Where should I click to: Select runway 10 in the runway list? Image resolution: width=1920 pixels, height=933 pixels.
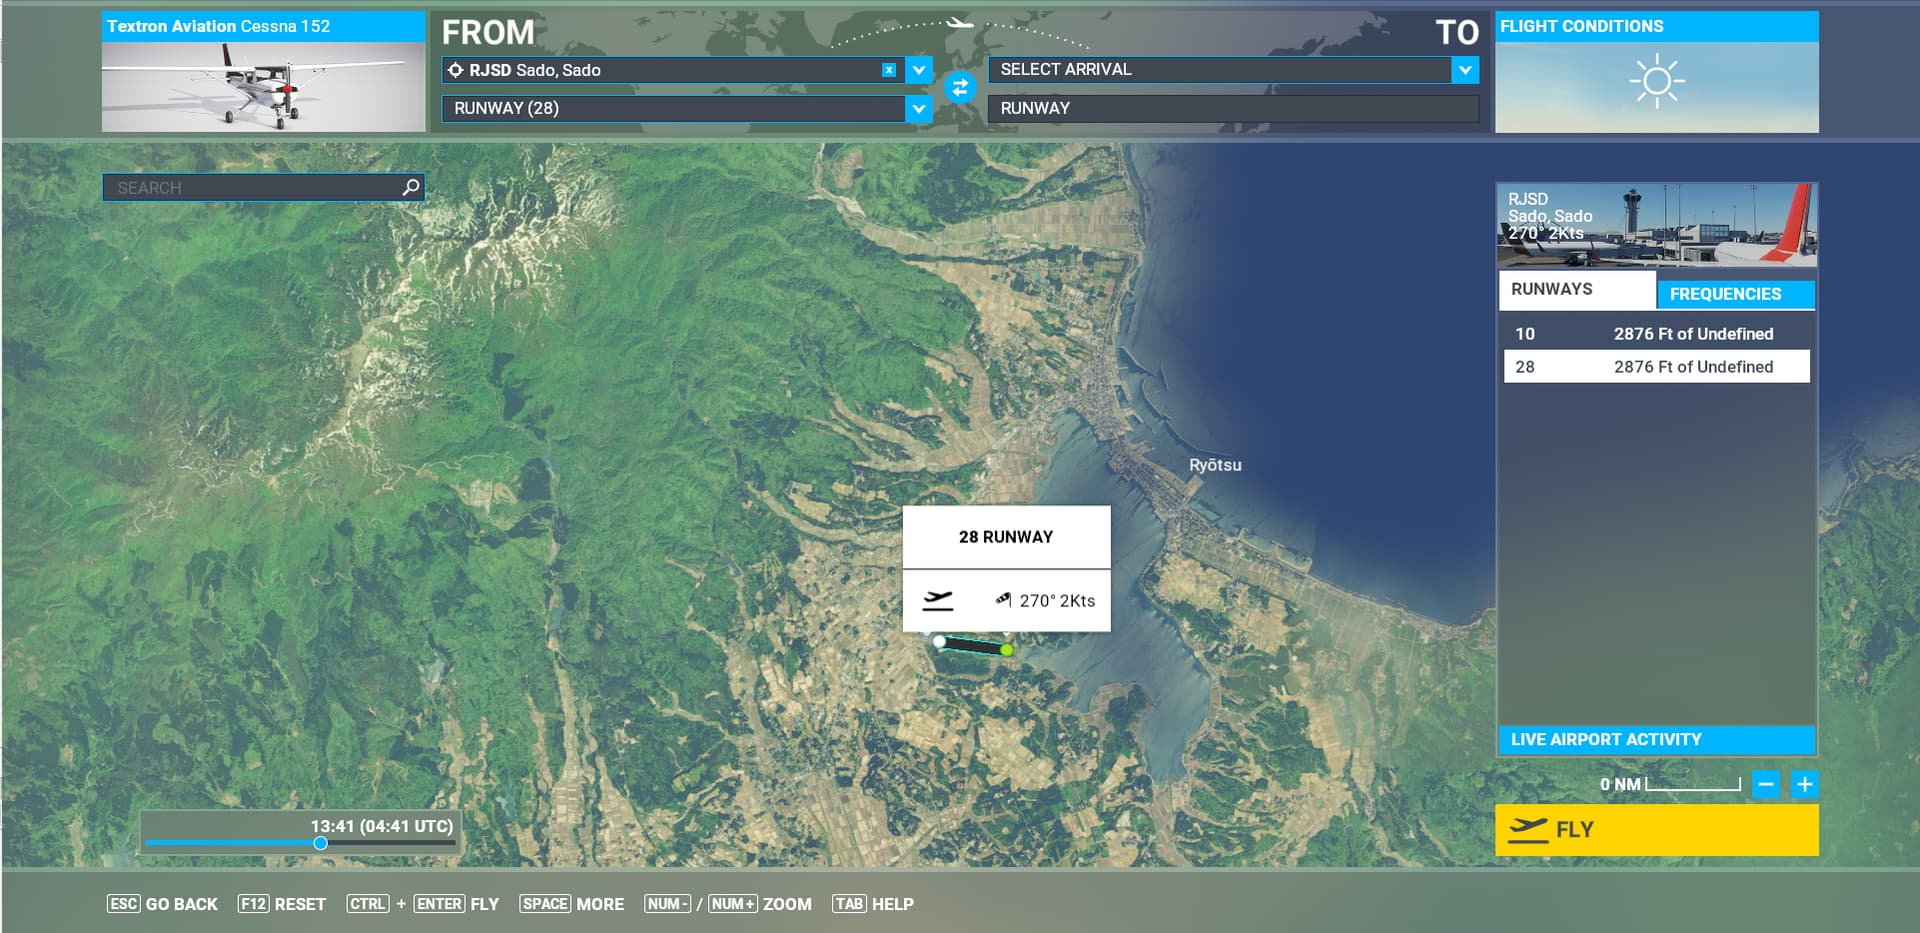point(1656,334)
